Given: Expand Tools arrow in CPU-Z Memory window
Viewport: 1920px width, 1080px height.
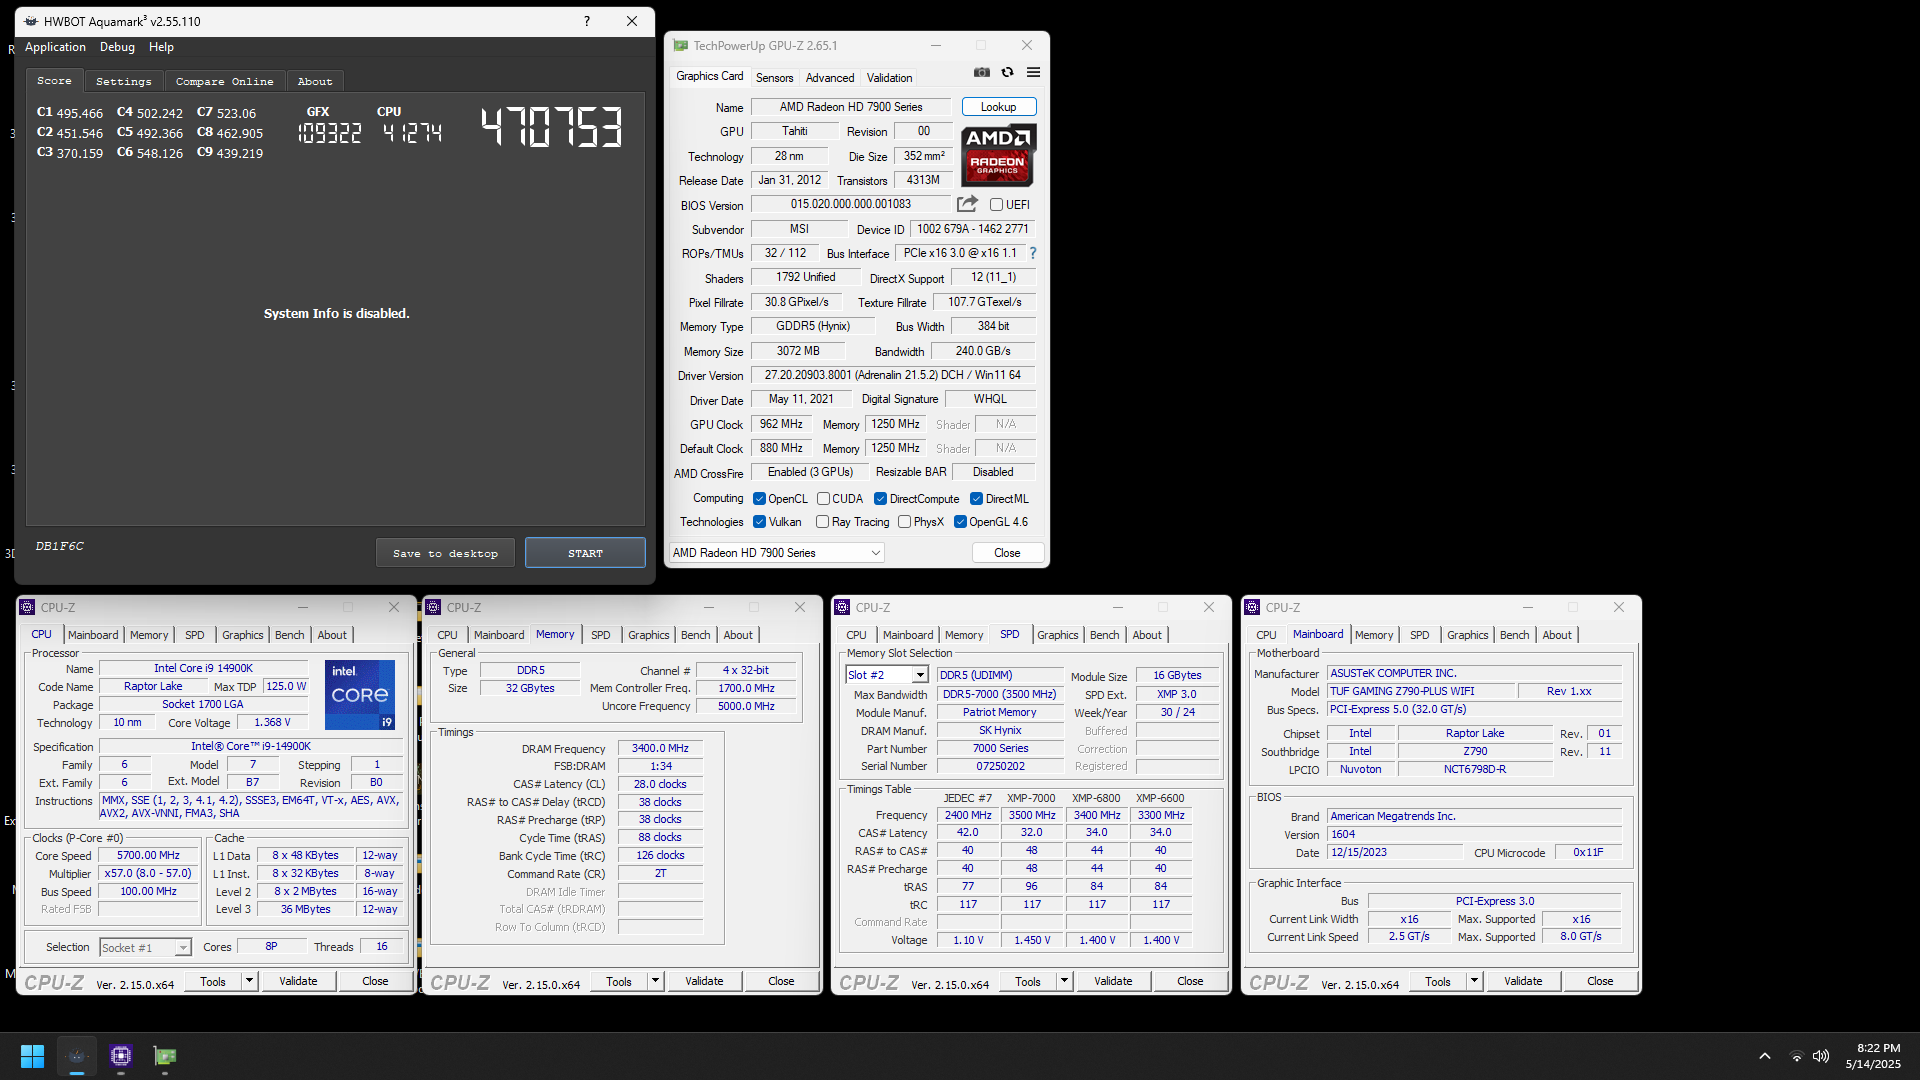Looking at the screenshot, I should [x=655, y=981].
